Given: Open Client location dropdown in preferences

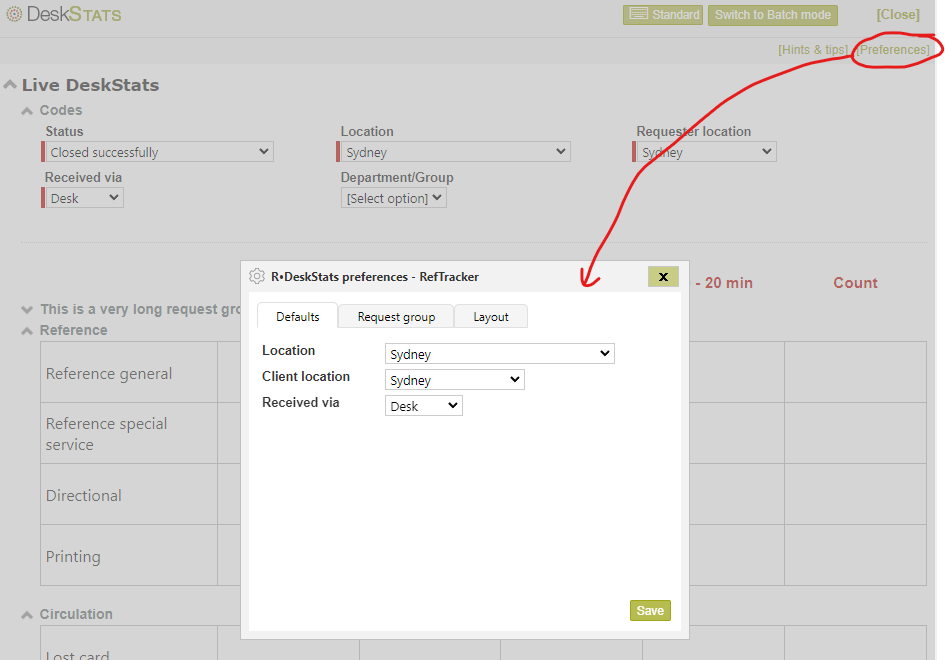Looking at the screenshot, I should [x=454, y=380].
